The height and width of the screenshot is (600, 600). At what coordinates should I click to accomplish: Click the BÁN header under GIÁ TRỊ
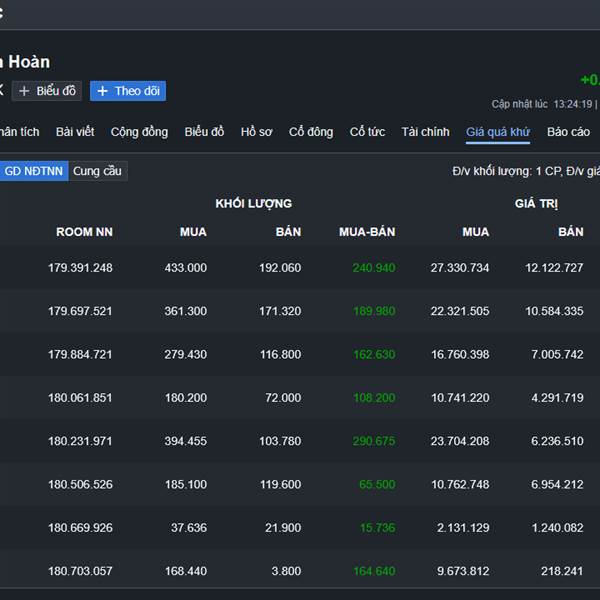[x=570, y=232]
